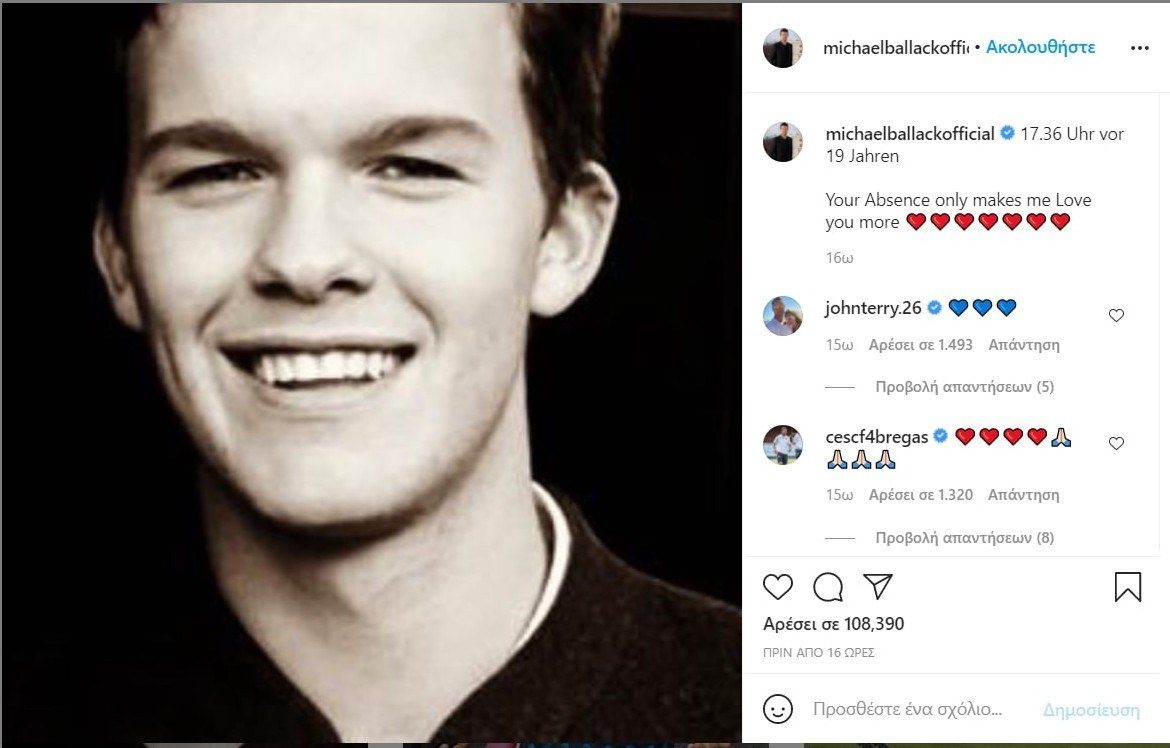Click the add a comment text field
Image resolution: width=1170 pixels, height=748 pixels.
point(907,709)
